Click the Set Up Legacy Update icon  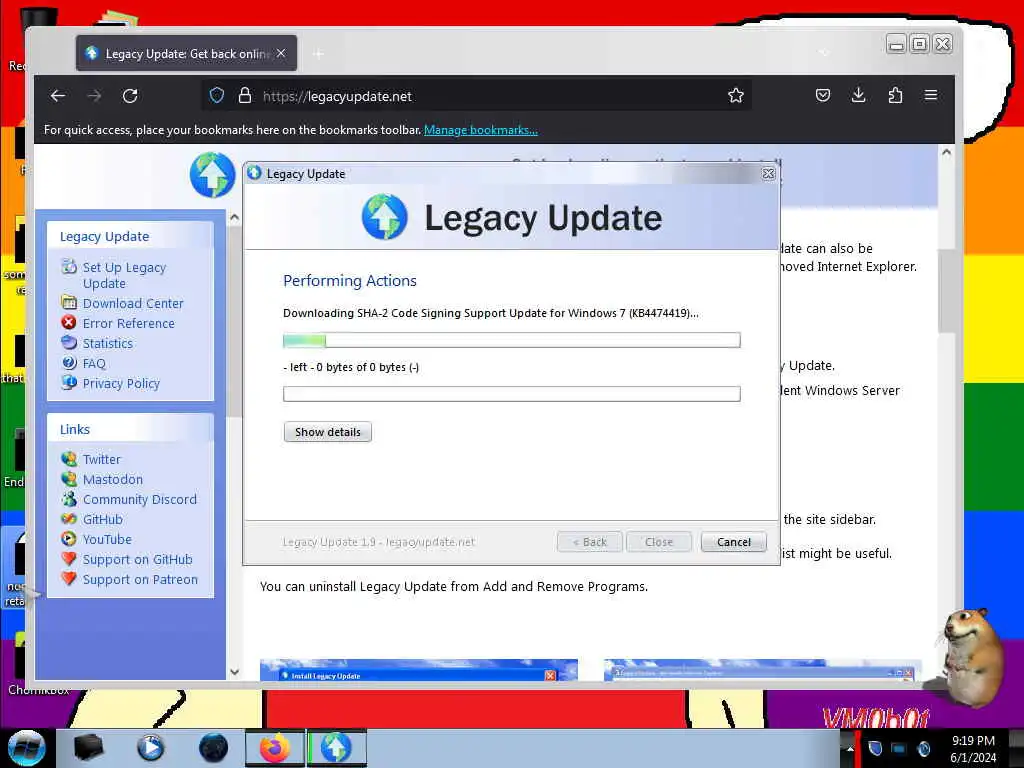69,266
